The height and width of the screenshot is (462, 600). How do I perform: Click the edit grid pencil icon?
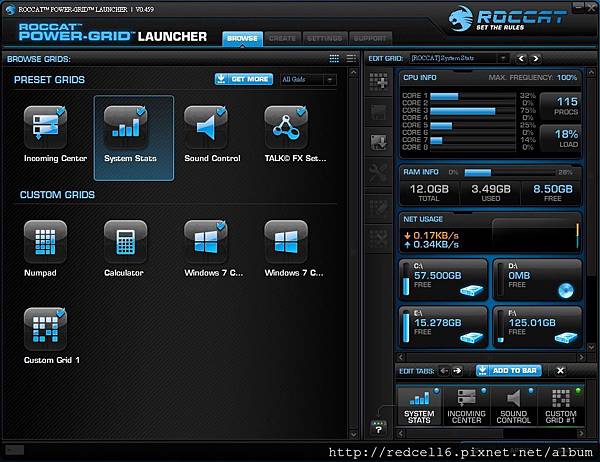tap(378, 208)
